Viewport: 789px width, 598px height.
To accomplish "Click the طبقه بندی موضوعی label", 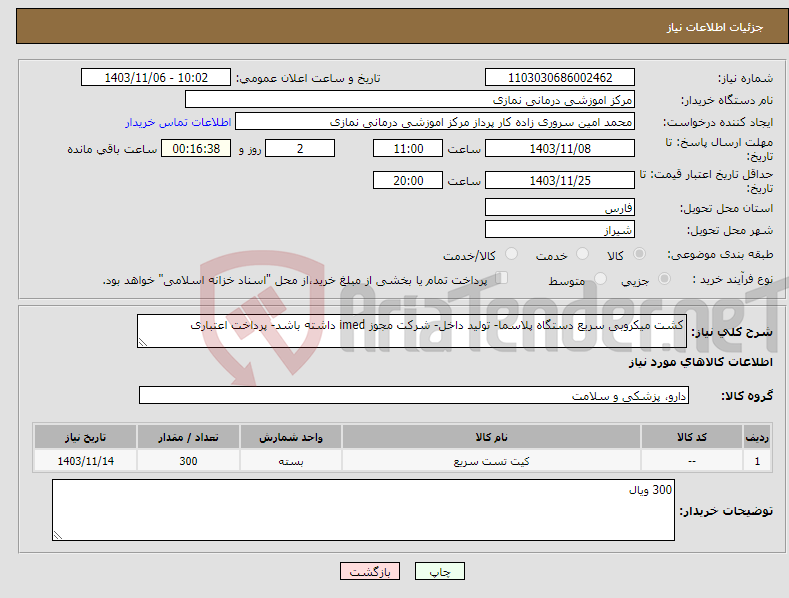I will 720,255.
